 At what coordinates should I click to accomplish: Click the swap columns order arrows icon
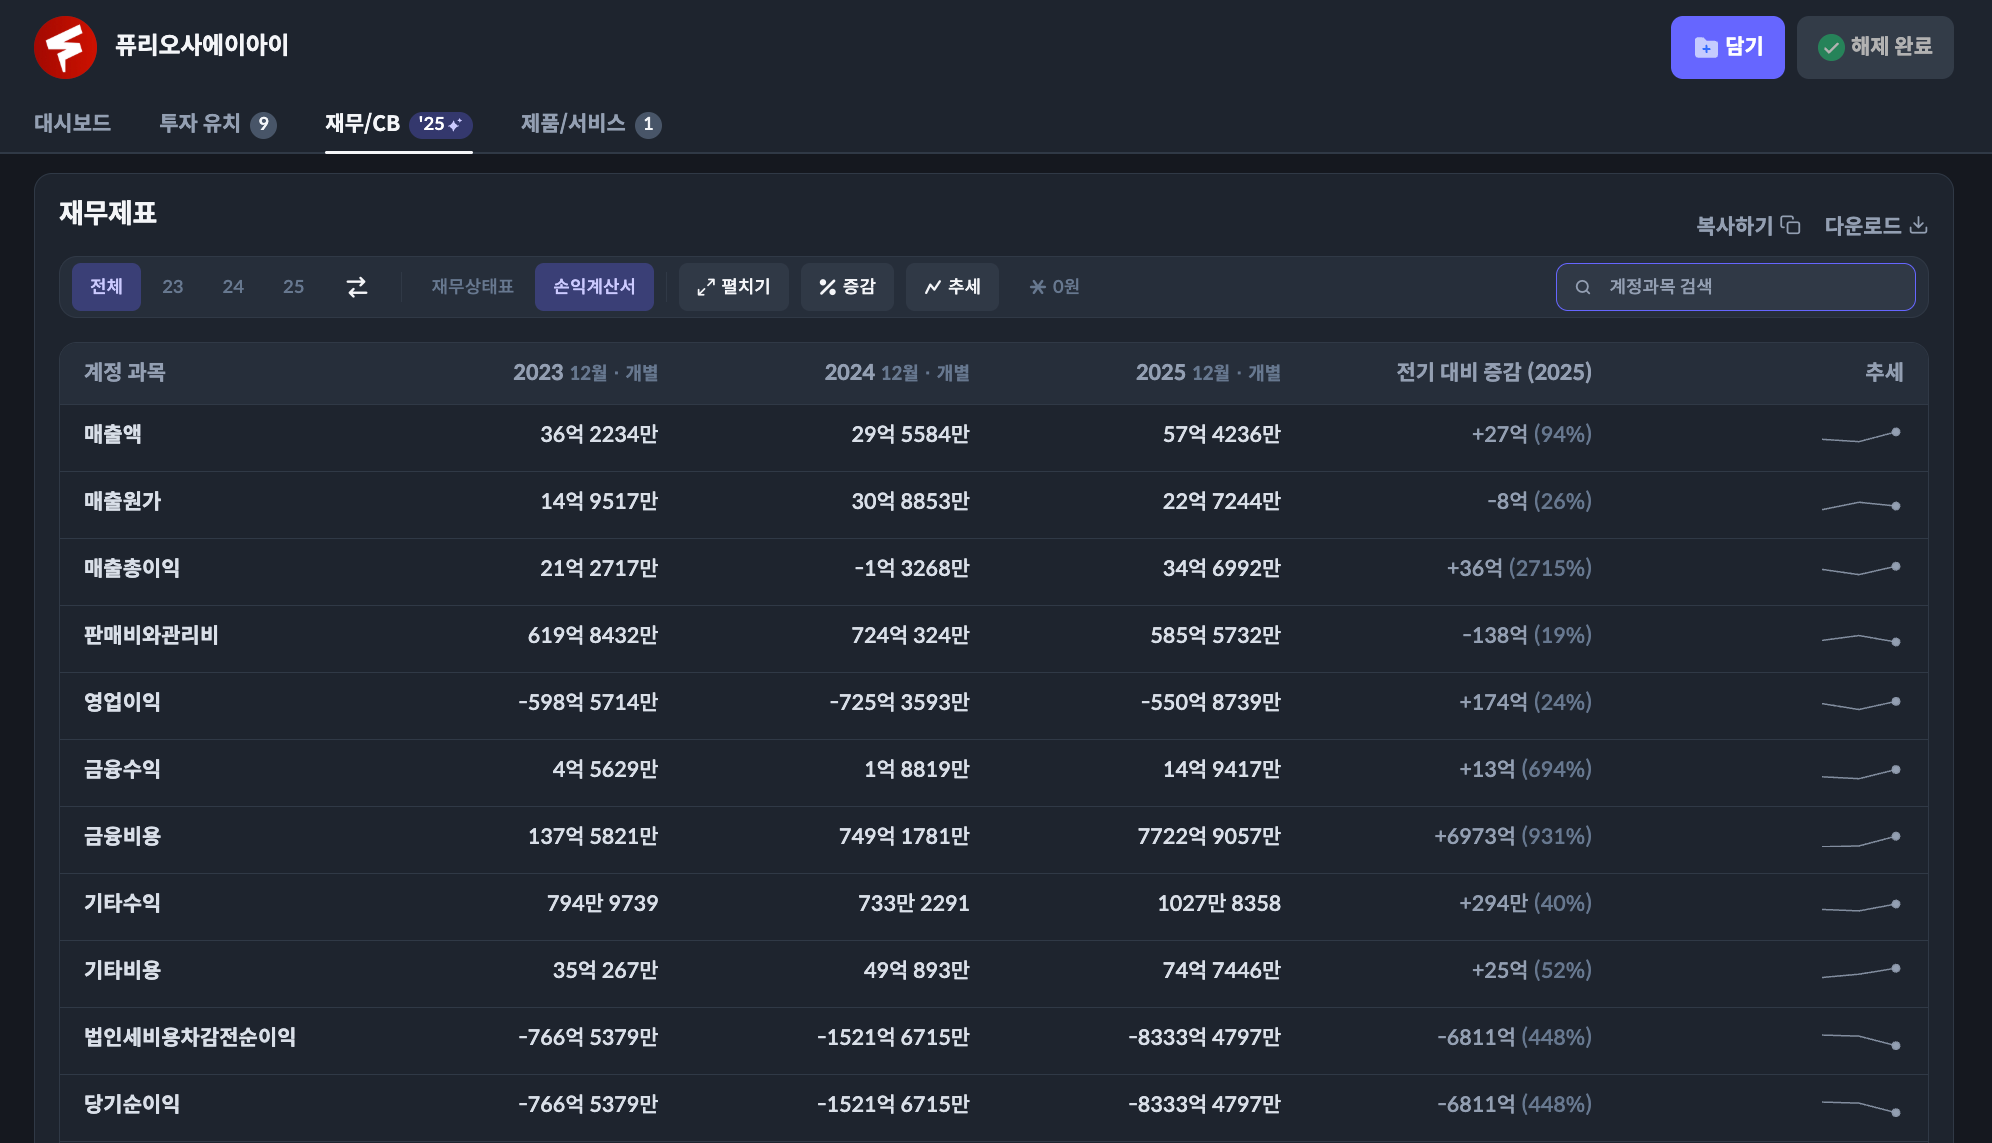click(357, 287)
